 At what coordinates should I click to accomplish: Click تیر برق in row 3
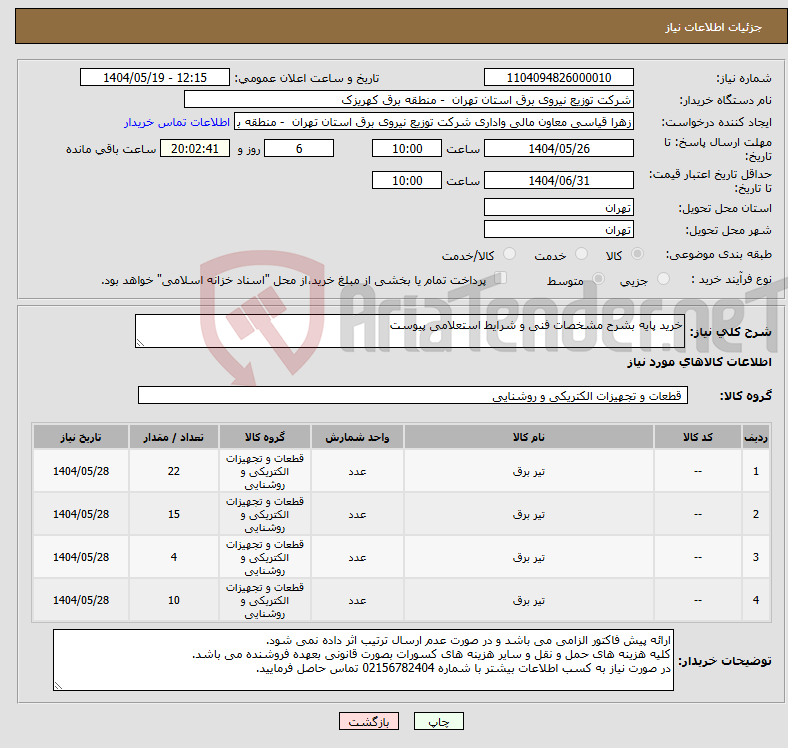point(529,557)
